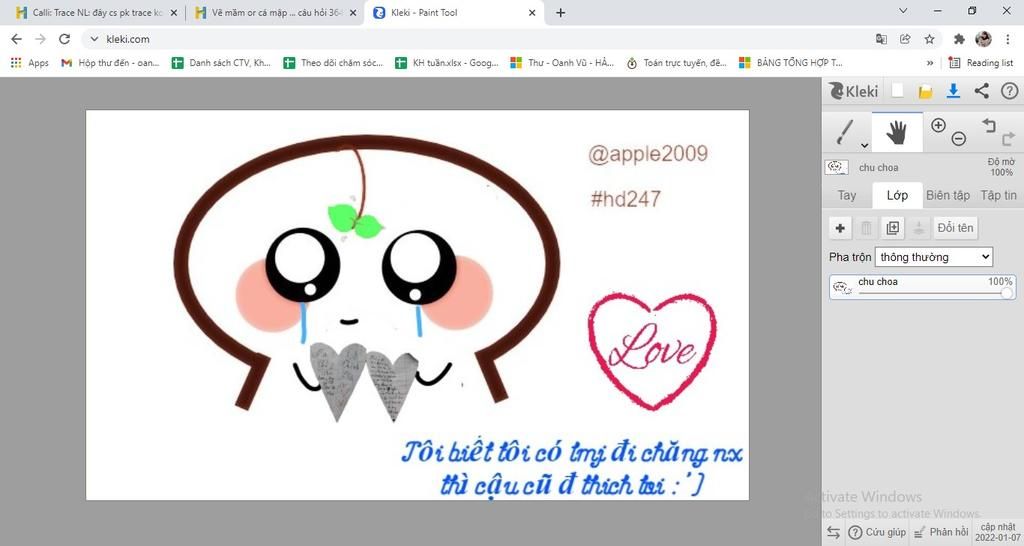
Task: Open a new browser tab
Action: point(560,12)
